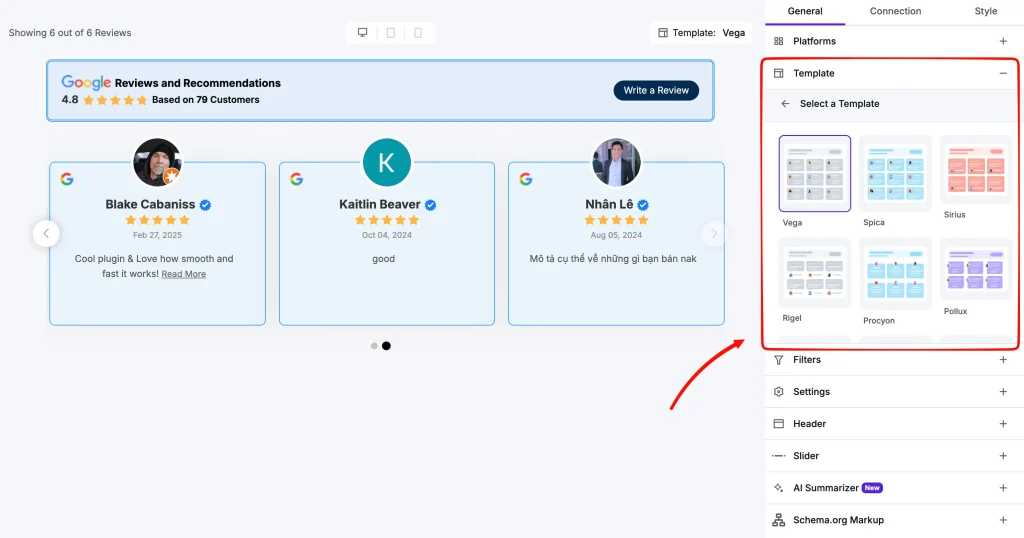Click Google logo on Kaitlin Beaver card
This screenshot has height=538, width=1024.
pos(296,179)
